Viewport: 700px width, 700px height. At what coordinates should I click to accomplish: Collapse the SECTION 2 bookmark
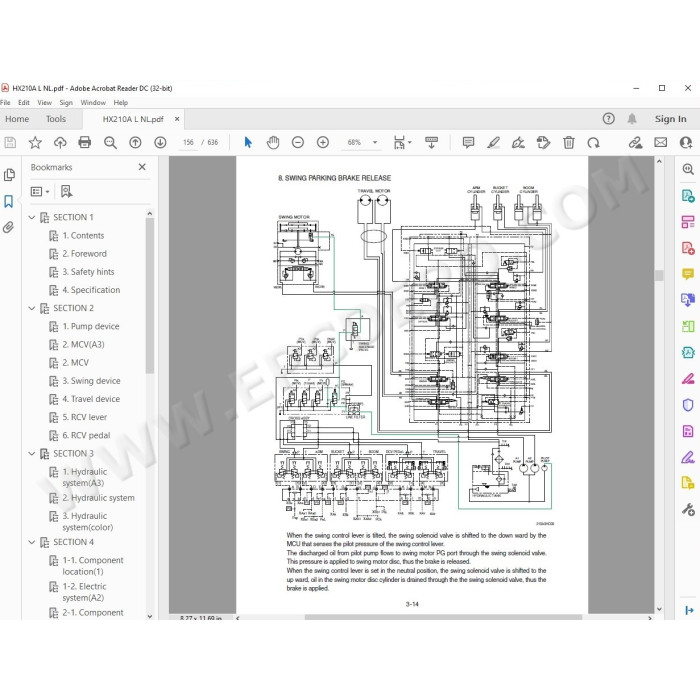coord(32,308)
